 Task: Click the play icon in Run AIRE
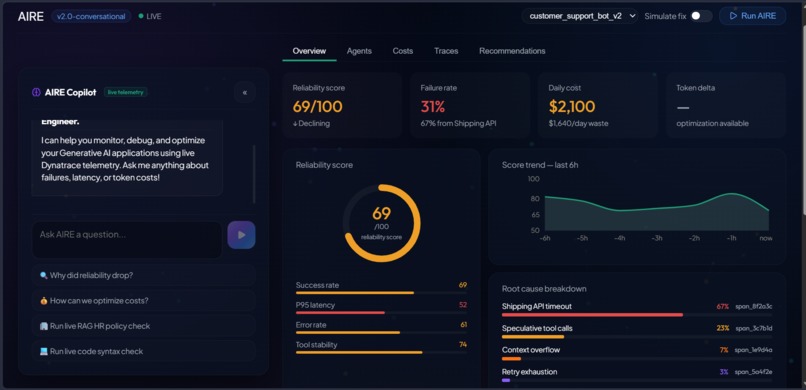tap(734, 16)
